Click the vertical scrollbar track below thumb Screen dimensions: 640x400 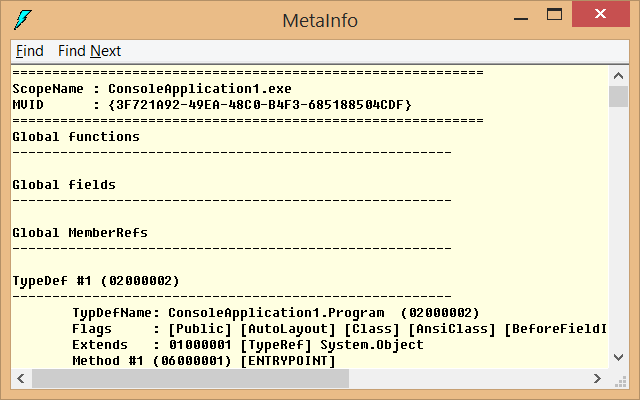point(618,227)
